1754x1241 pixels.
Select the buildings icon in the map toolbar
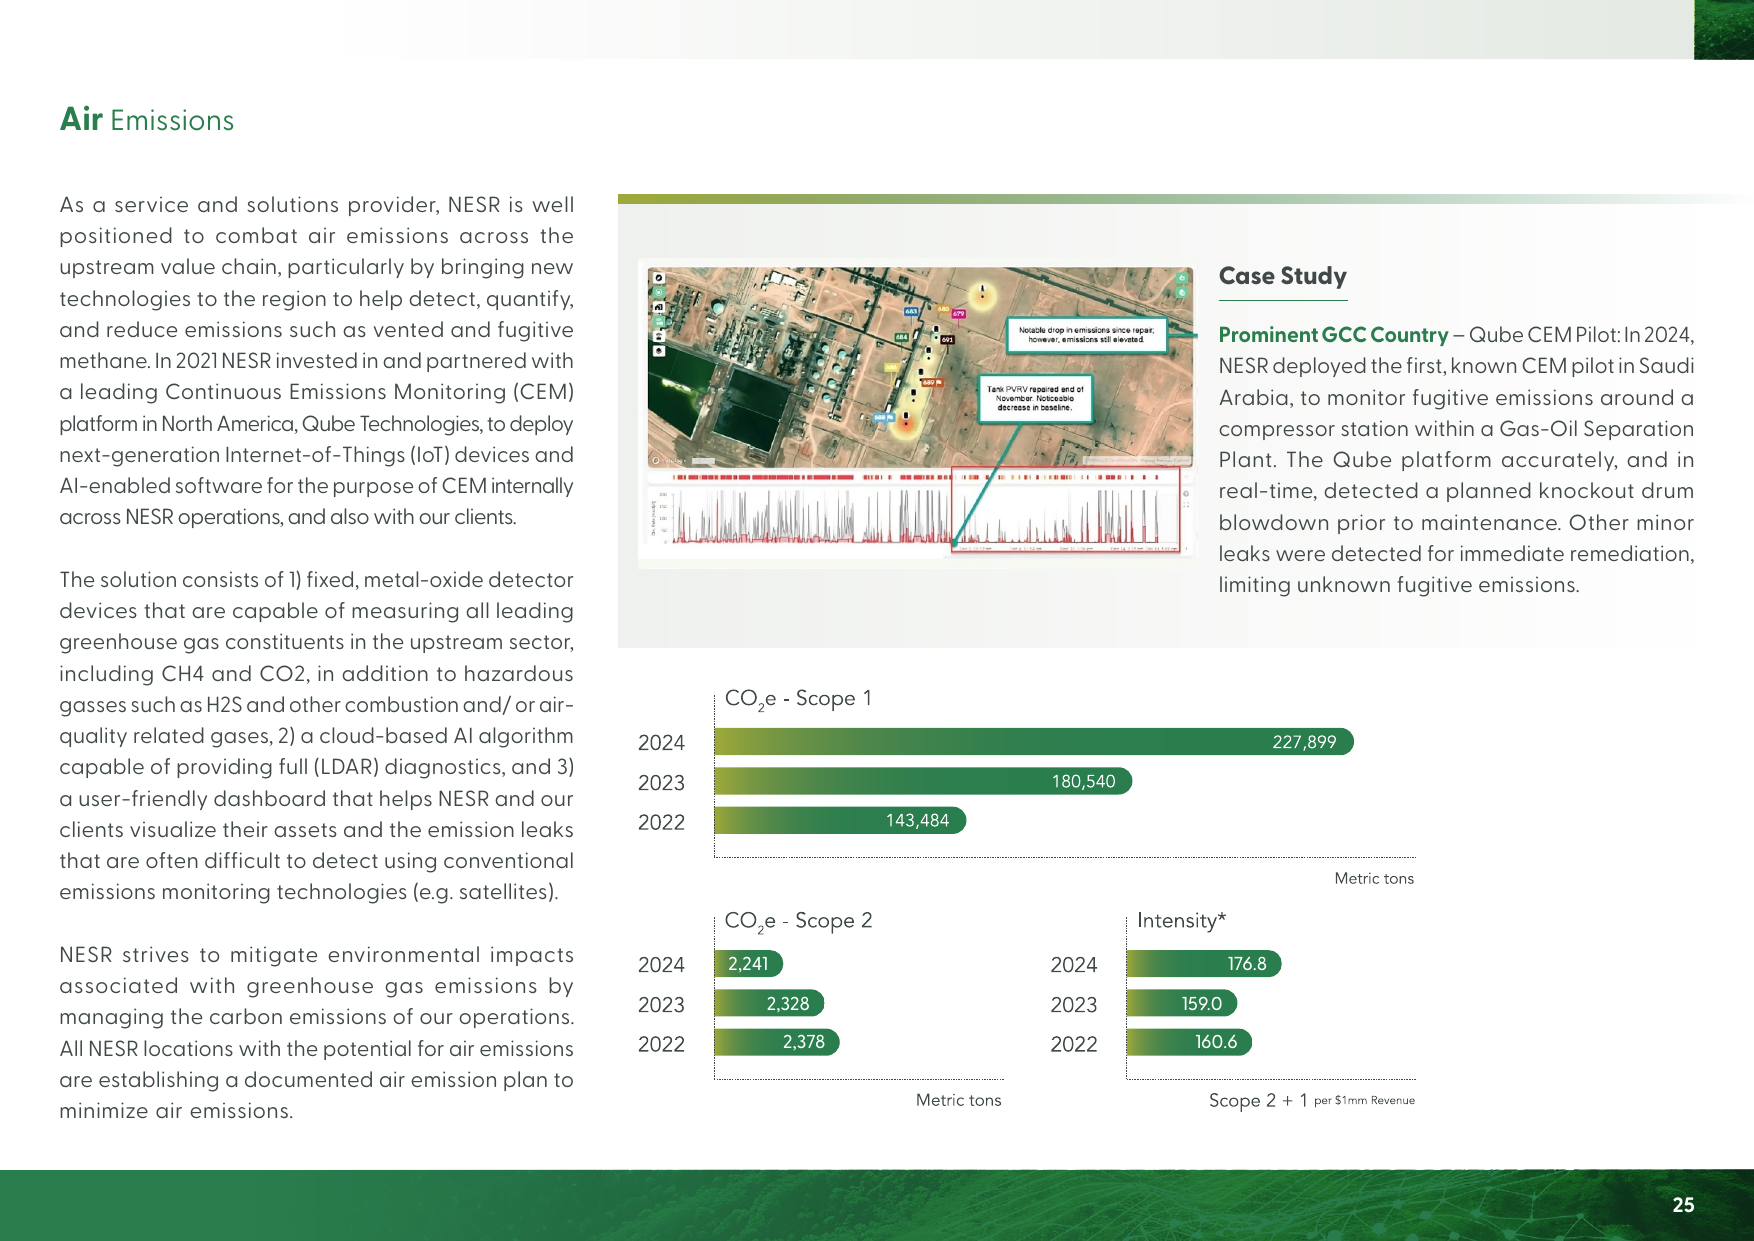[658, 307]
